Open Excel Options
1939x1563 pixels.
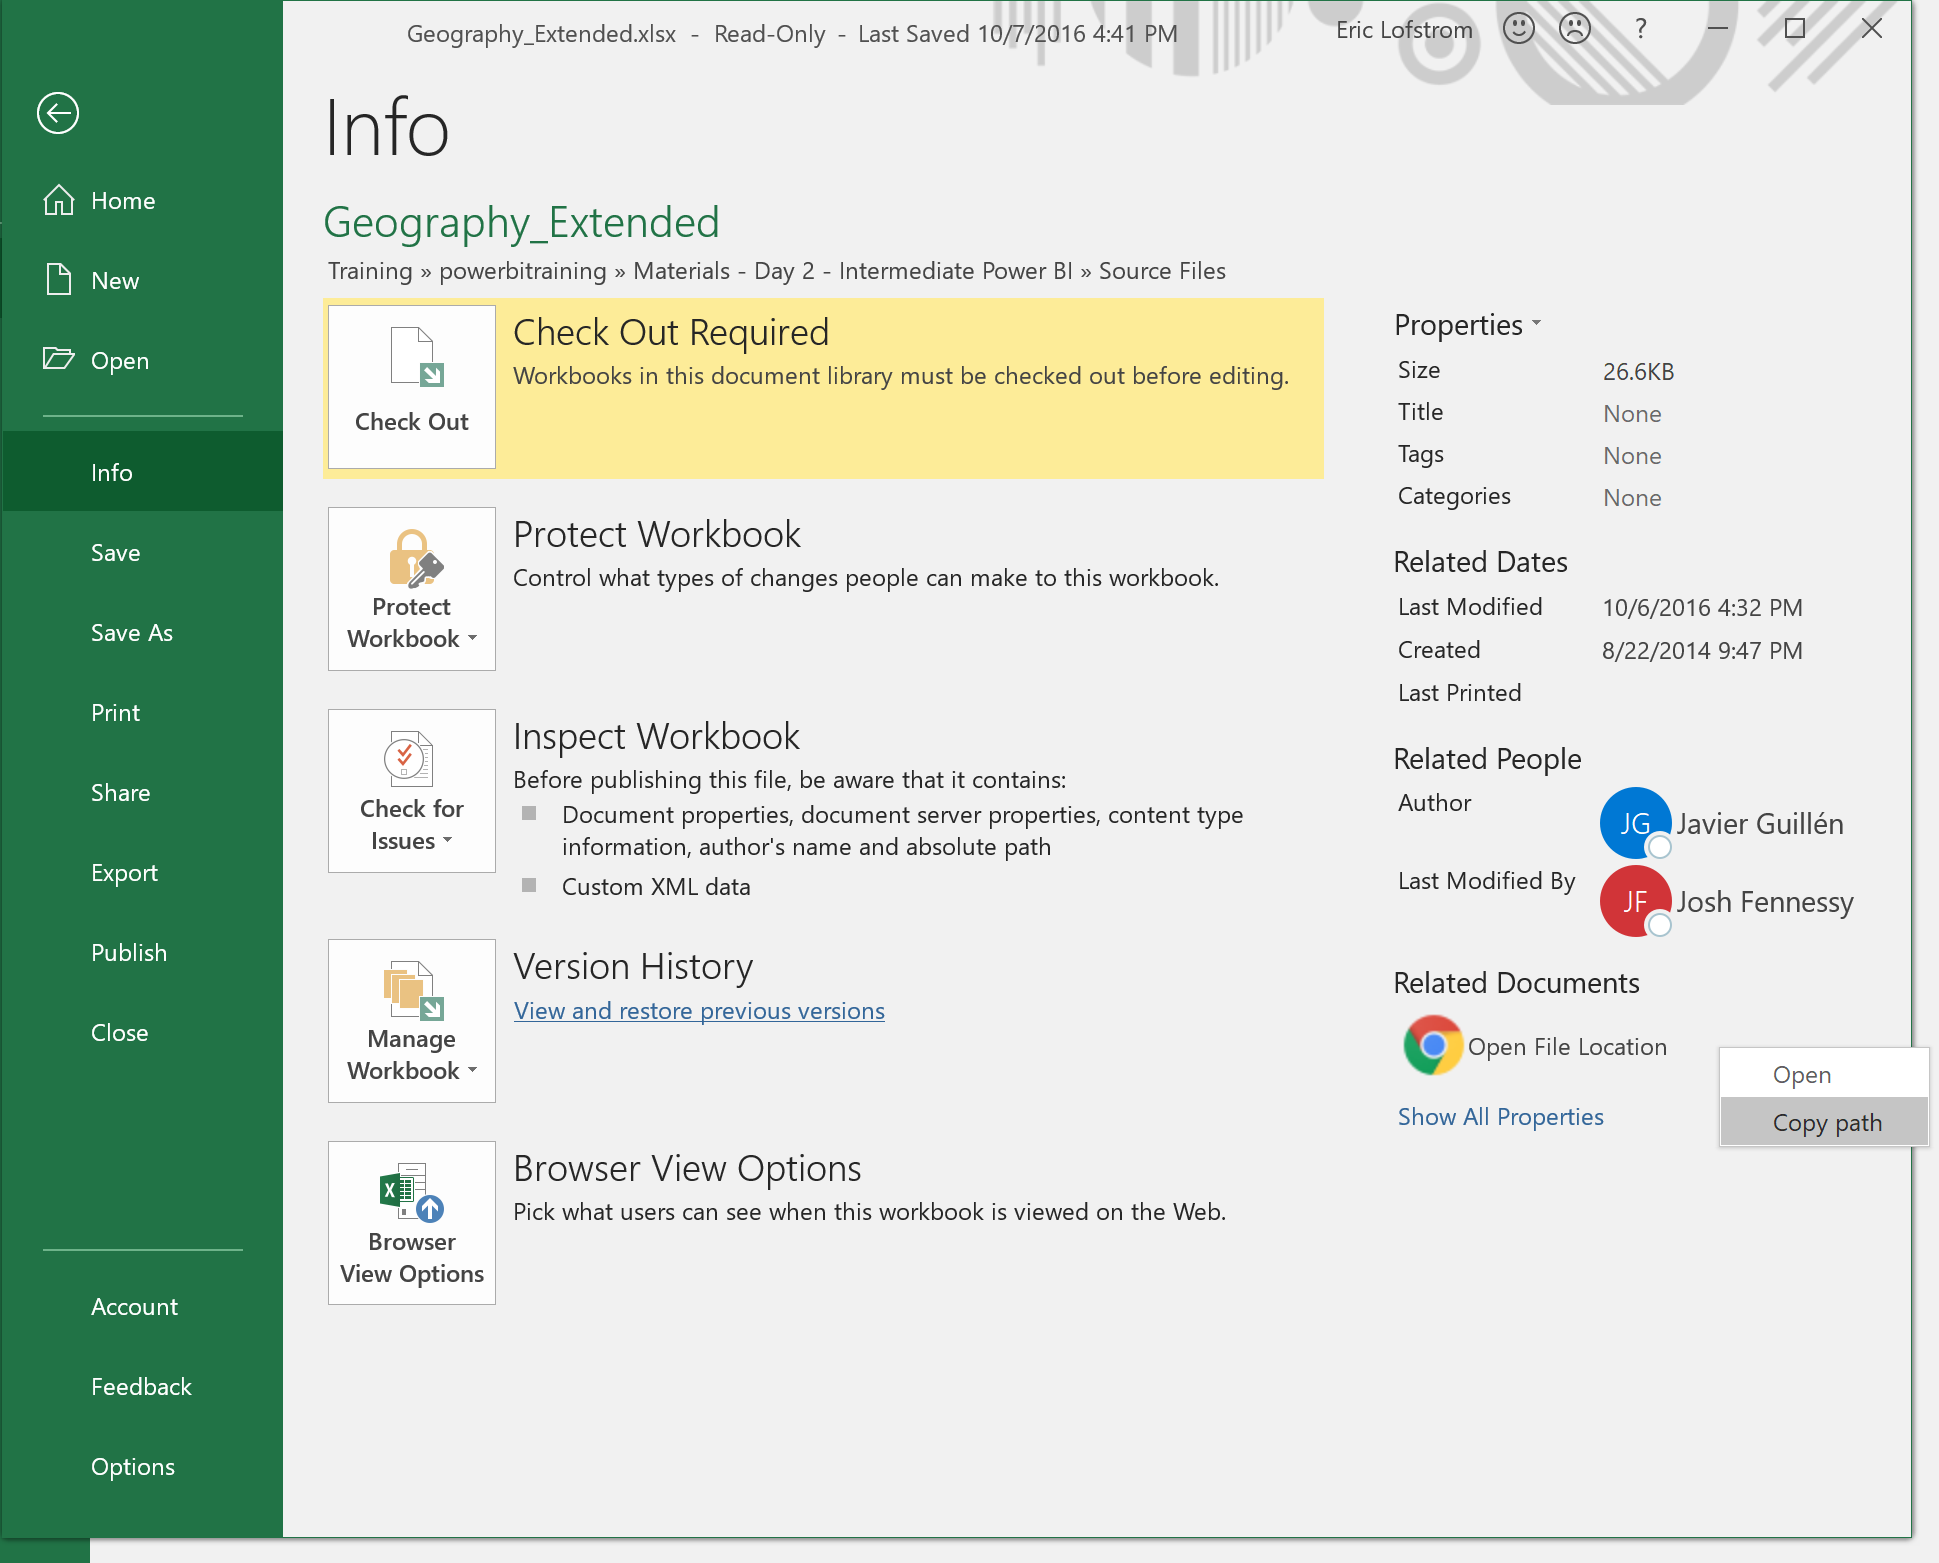143,1466
